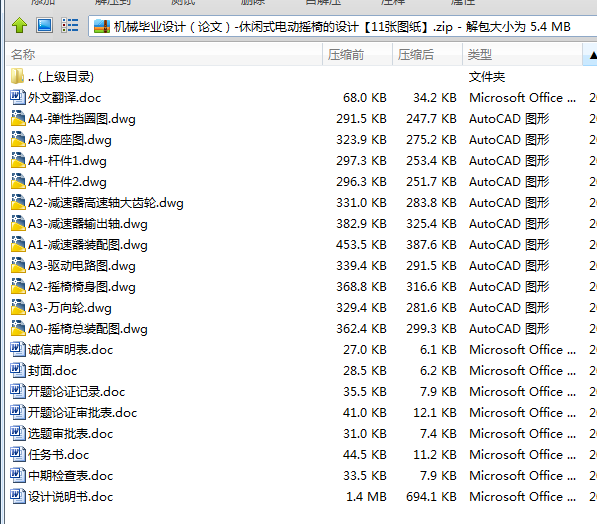Select the file name A3-驱动电路图.dwg
This screenshot has height=524, width=597.
(82, 265)
